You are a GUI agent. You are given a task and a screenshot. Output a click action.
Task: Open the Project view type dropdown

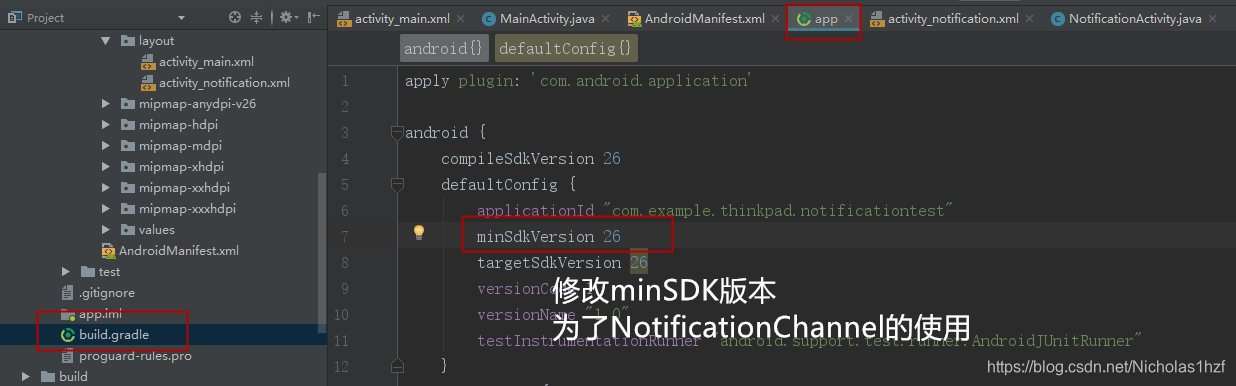[x=181, y=18]
